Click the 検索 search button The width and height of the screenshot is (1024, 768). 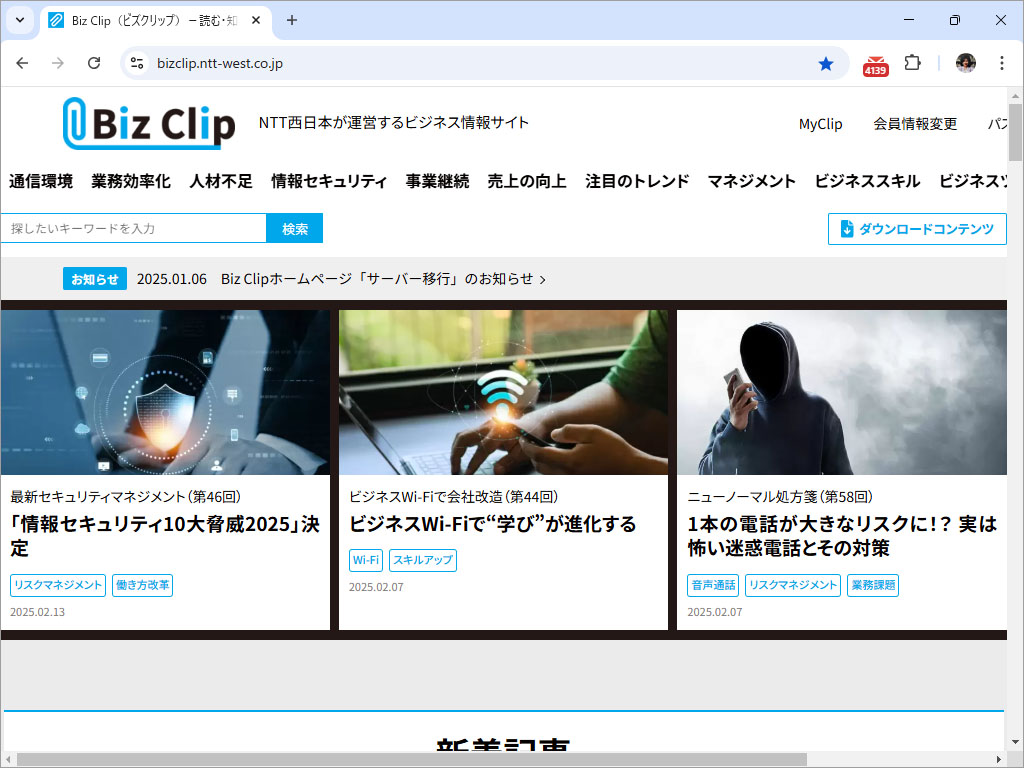pos(295,229)
